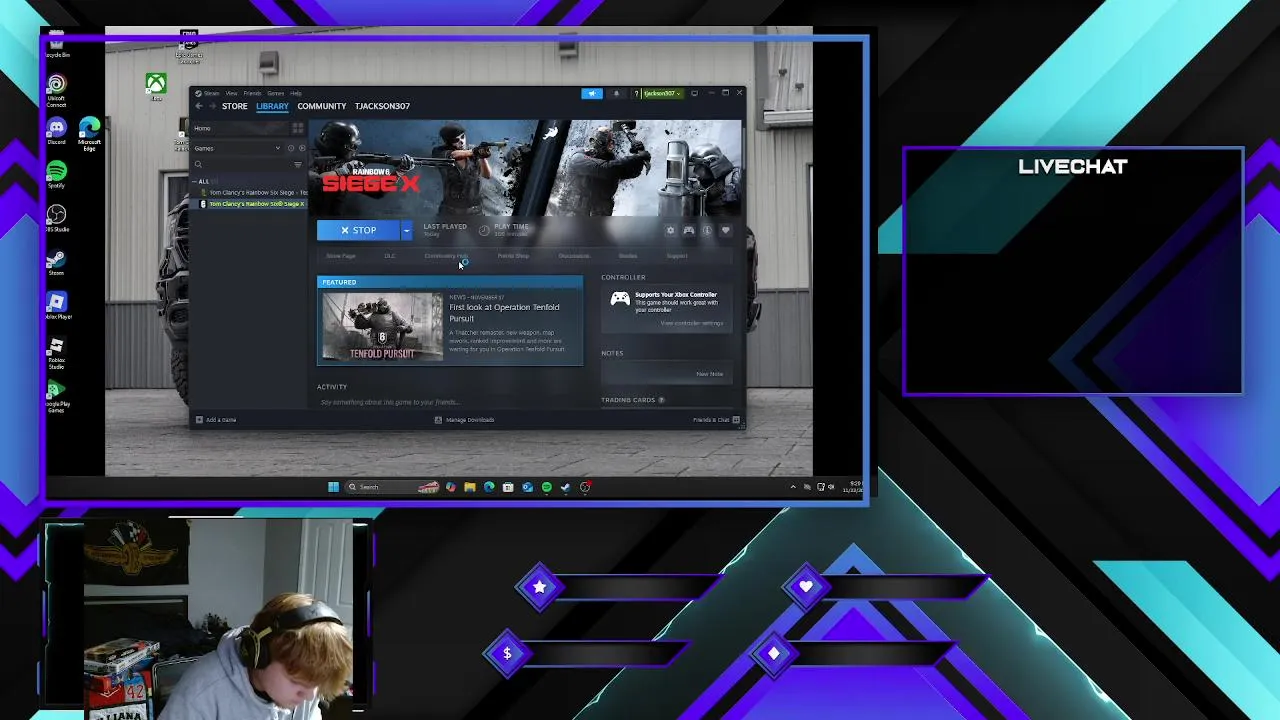Open Ubisoft Connect desktop shortcut
The width and height of the screenshot is (1280, 720).
[x=56, y=88]
